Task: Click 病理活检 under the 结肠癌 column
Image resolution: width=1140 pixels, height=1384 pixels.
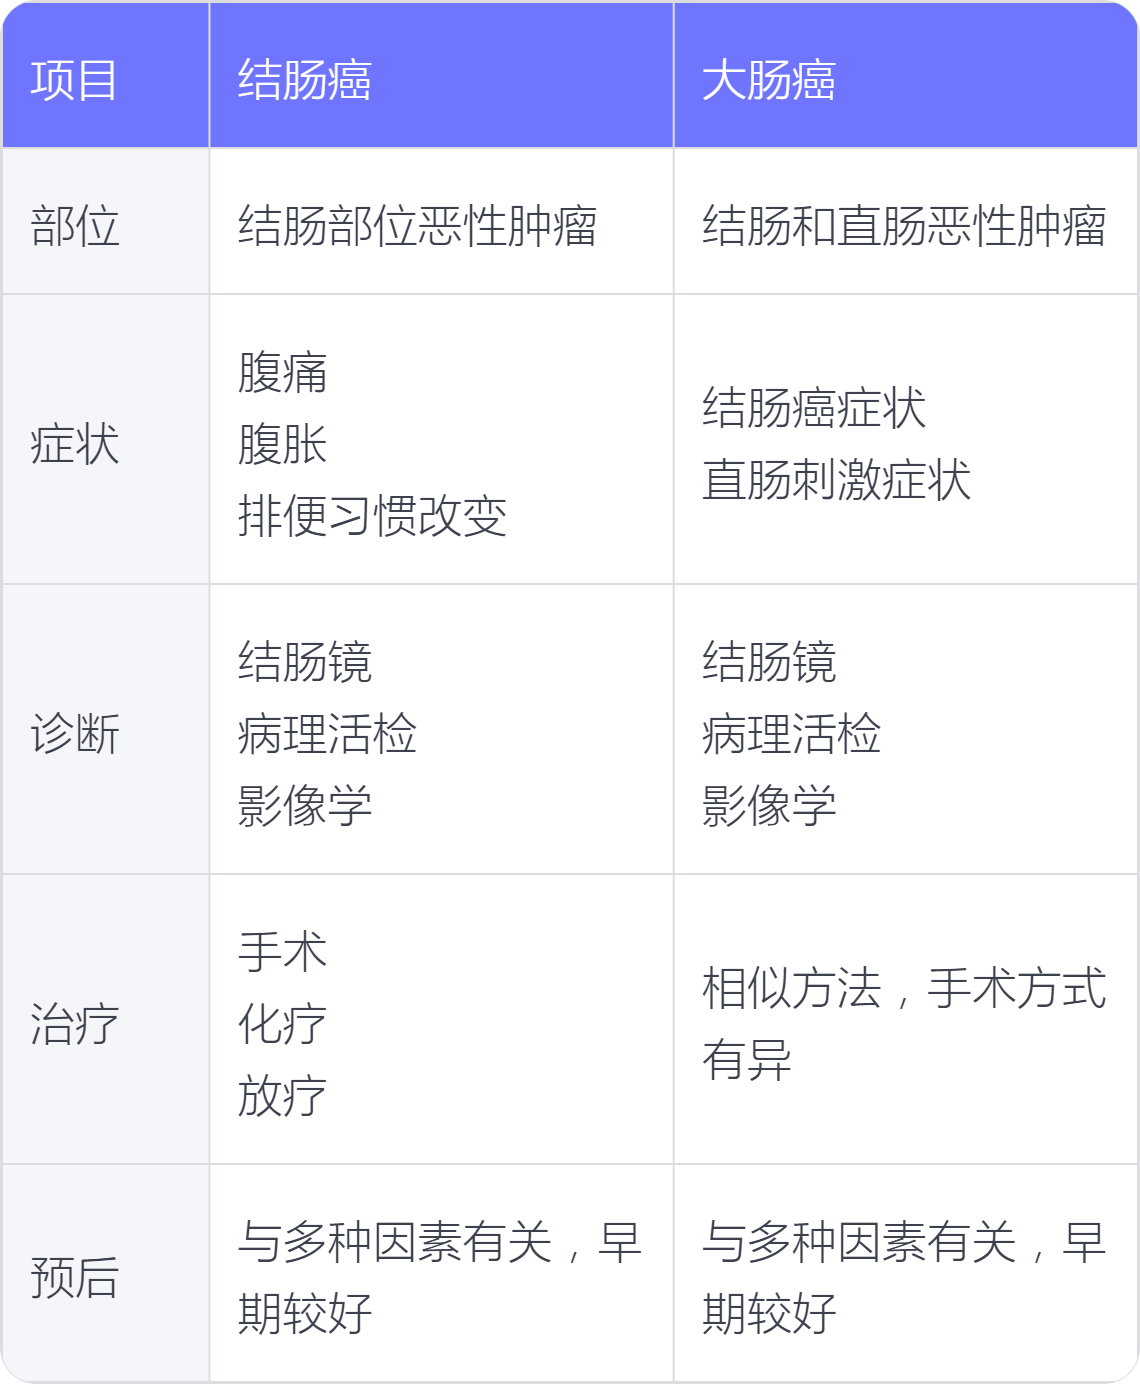Action: (x=327, y=734)
